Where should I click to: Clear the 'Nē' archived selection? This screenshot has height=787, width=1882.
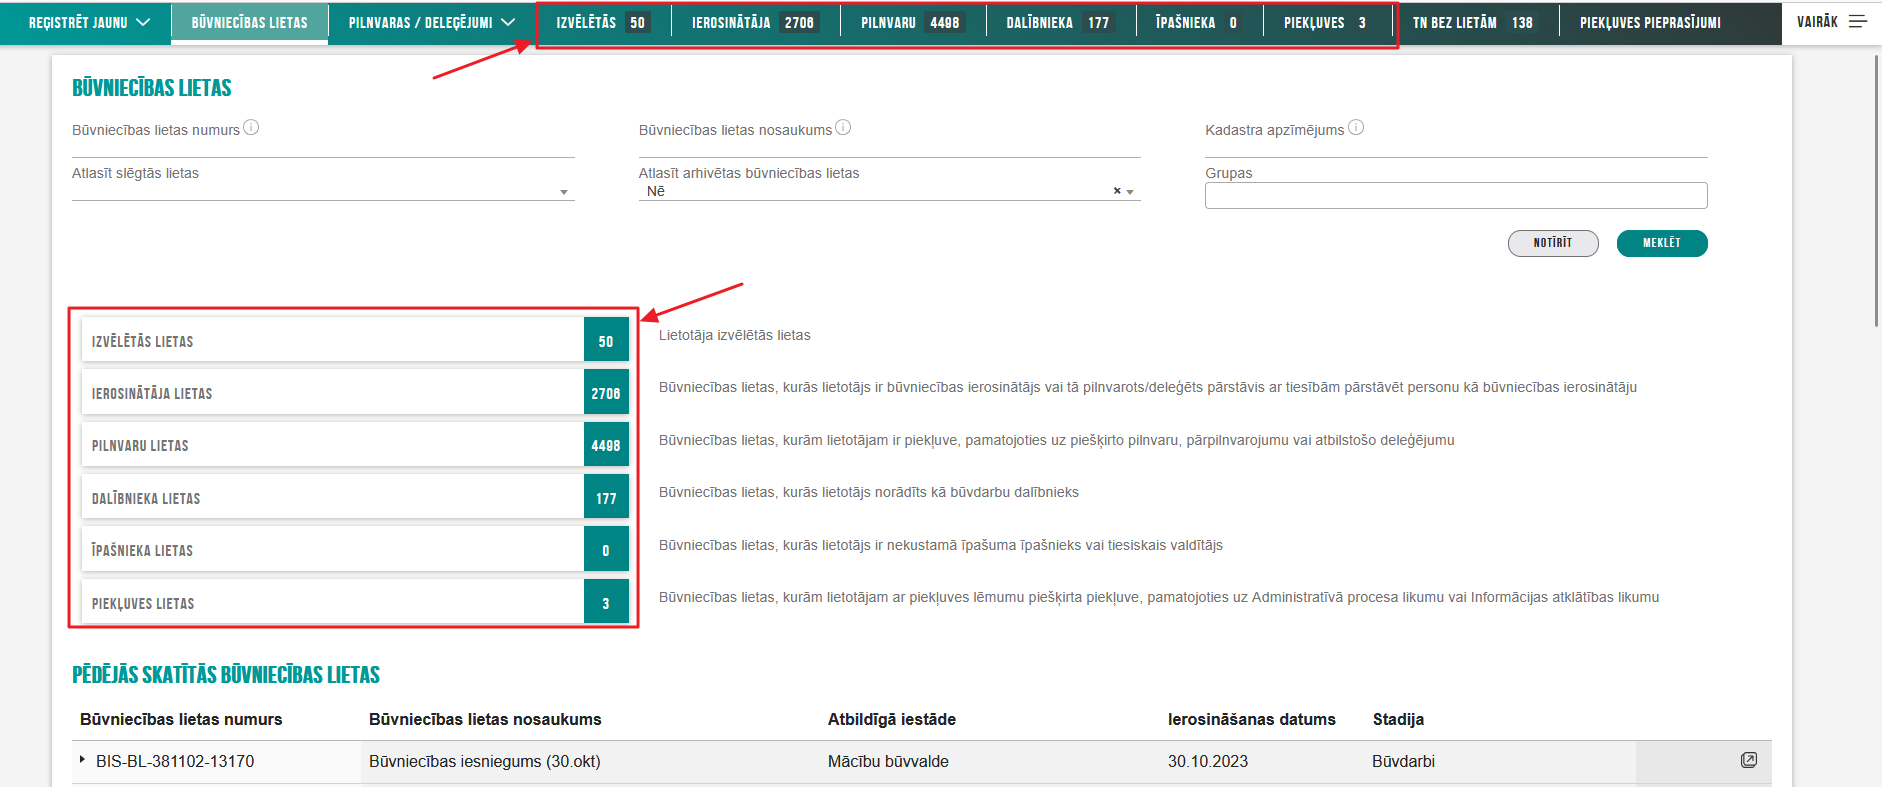coord(1117,191)
